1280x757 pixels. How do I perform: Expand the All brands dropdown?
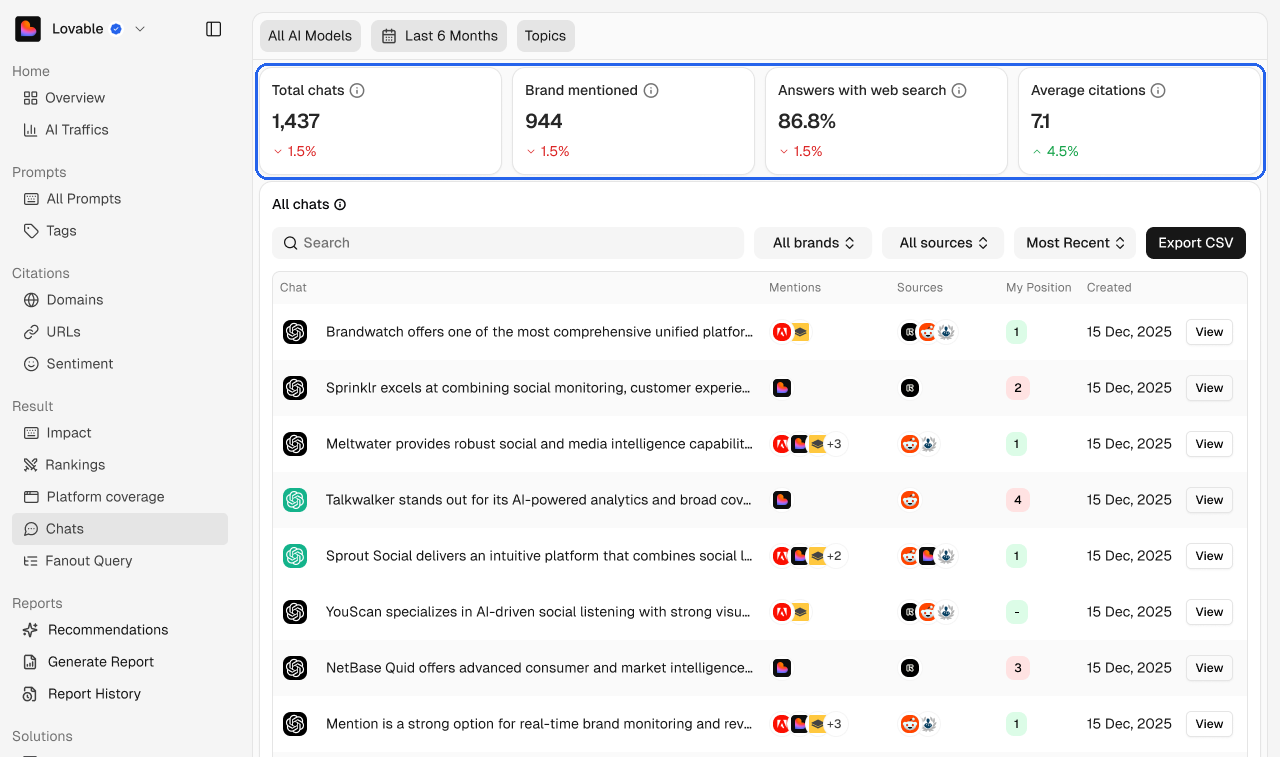click(813, 243)
